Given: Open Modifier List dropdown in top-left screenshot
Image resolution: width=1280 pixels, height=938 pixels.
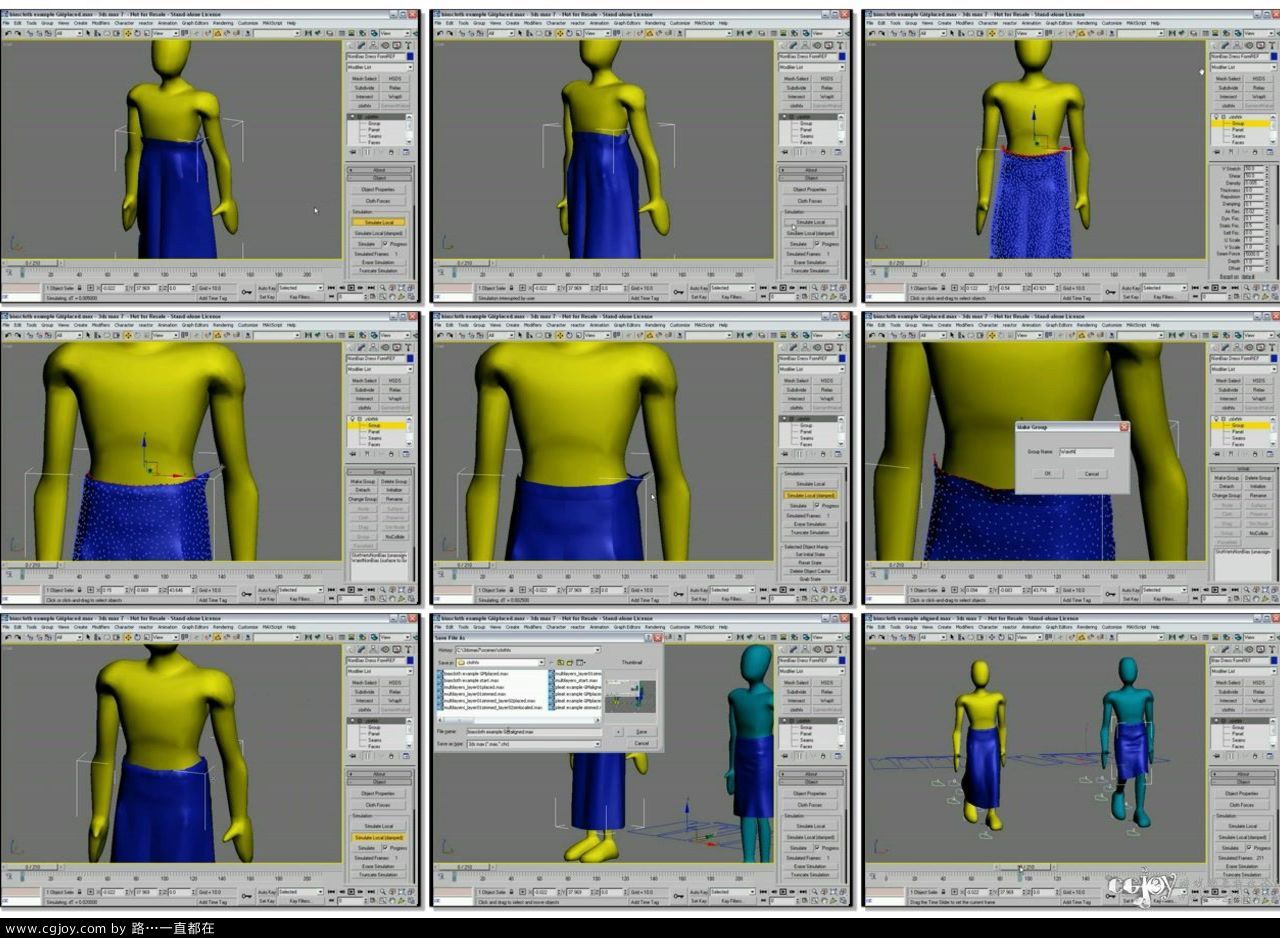Looking at the screenshot, I should 380,67.
